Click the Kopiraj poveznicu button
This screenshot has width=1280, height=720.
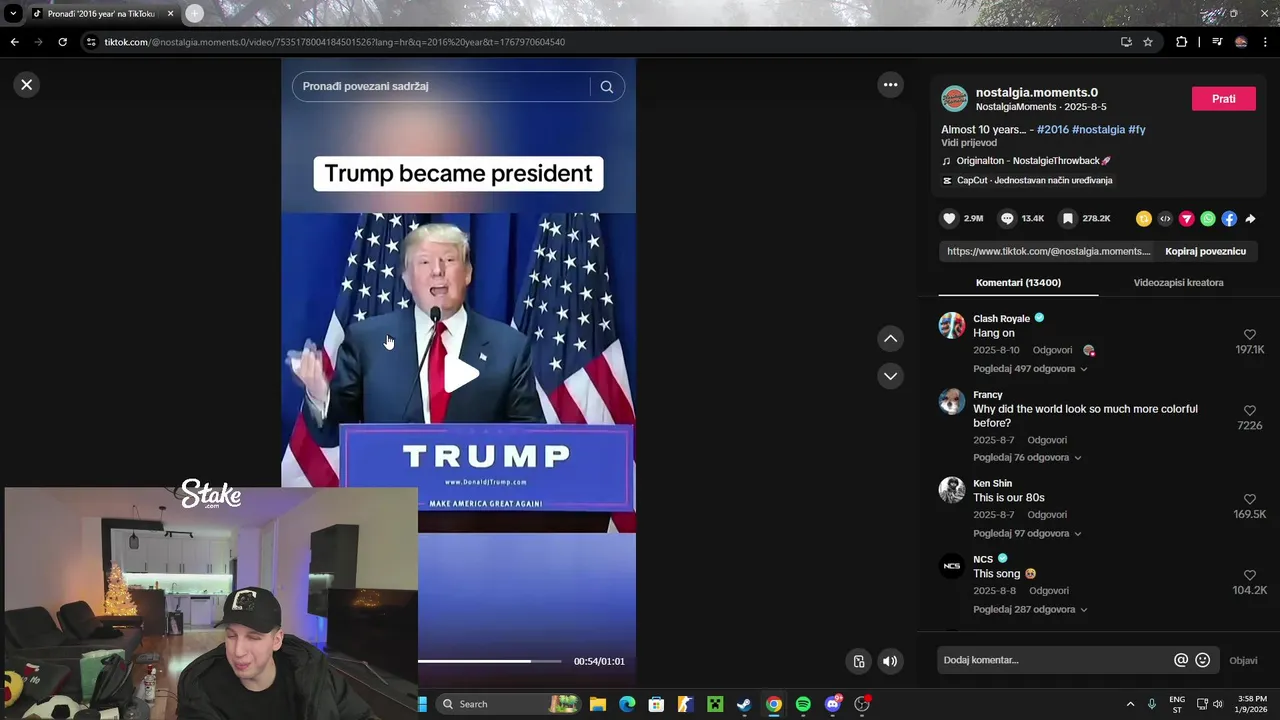[x=1205, y=251]
